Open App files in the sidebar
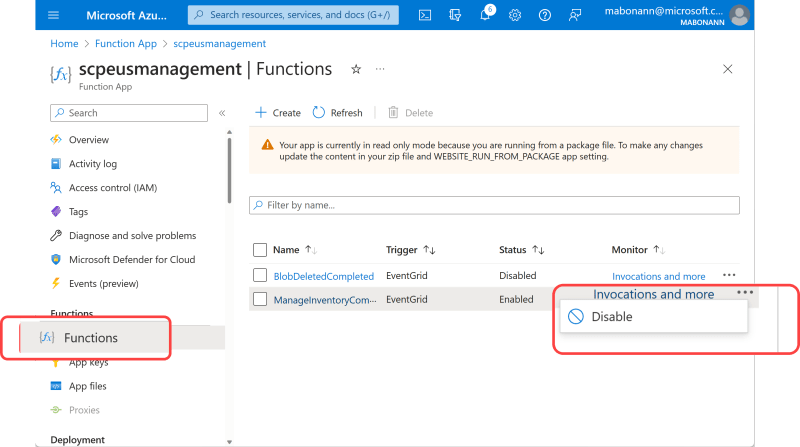 (x=88, y=386)
